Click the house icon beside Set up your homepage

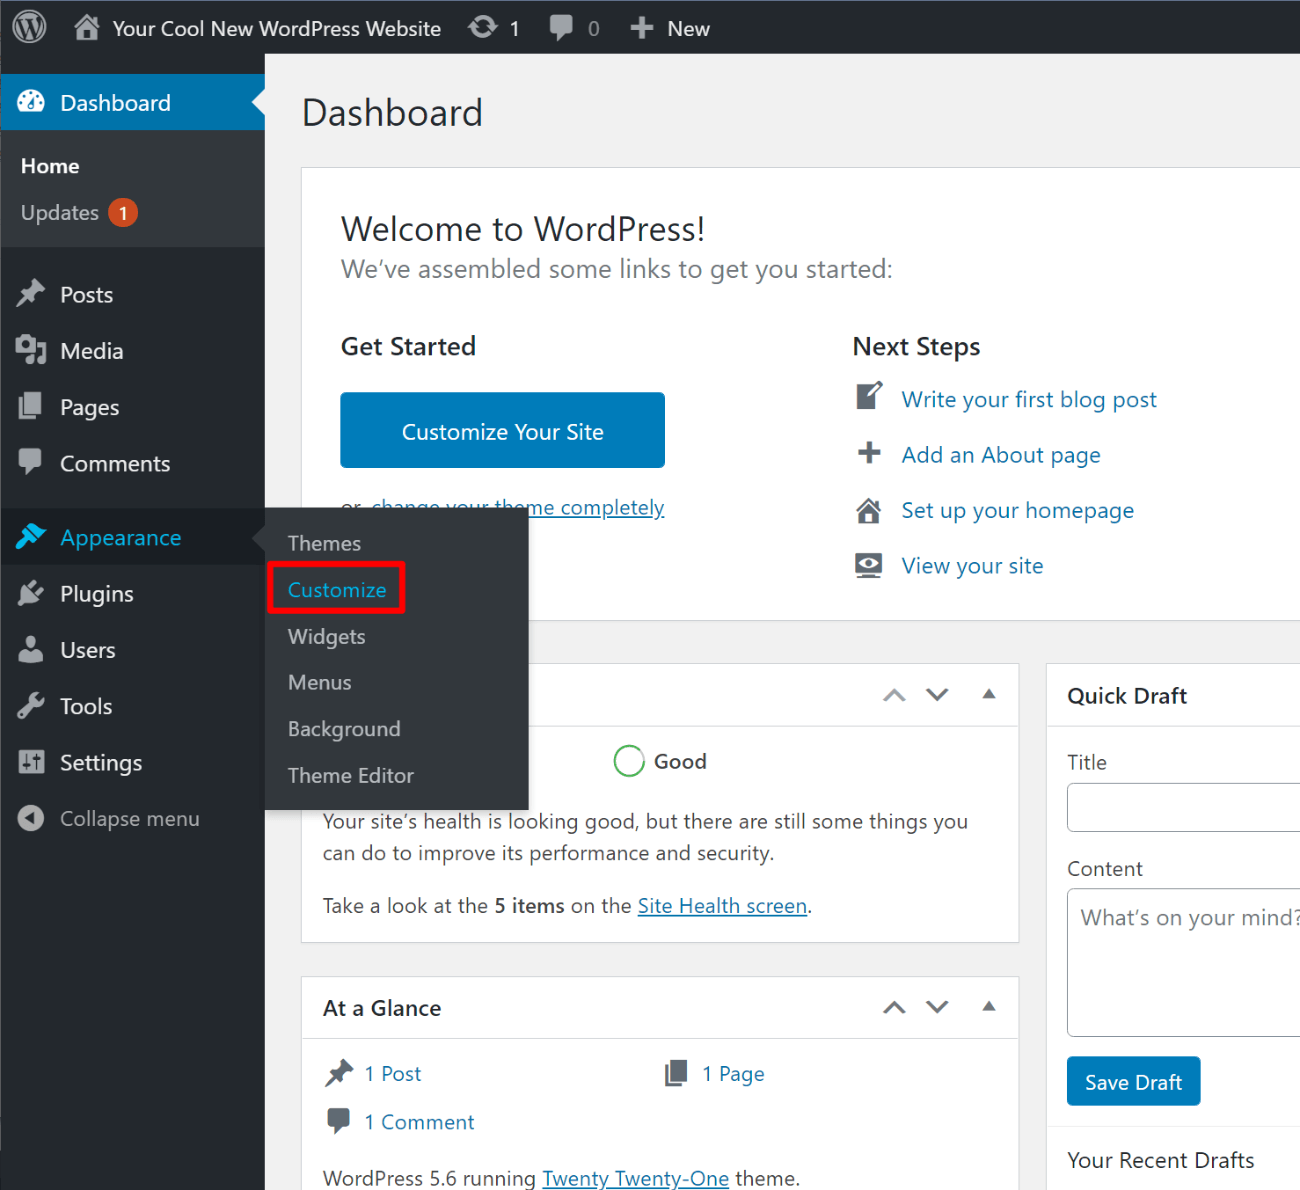point(869,511)
